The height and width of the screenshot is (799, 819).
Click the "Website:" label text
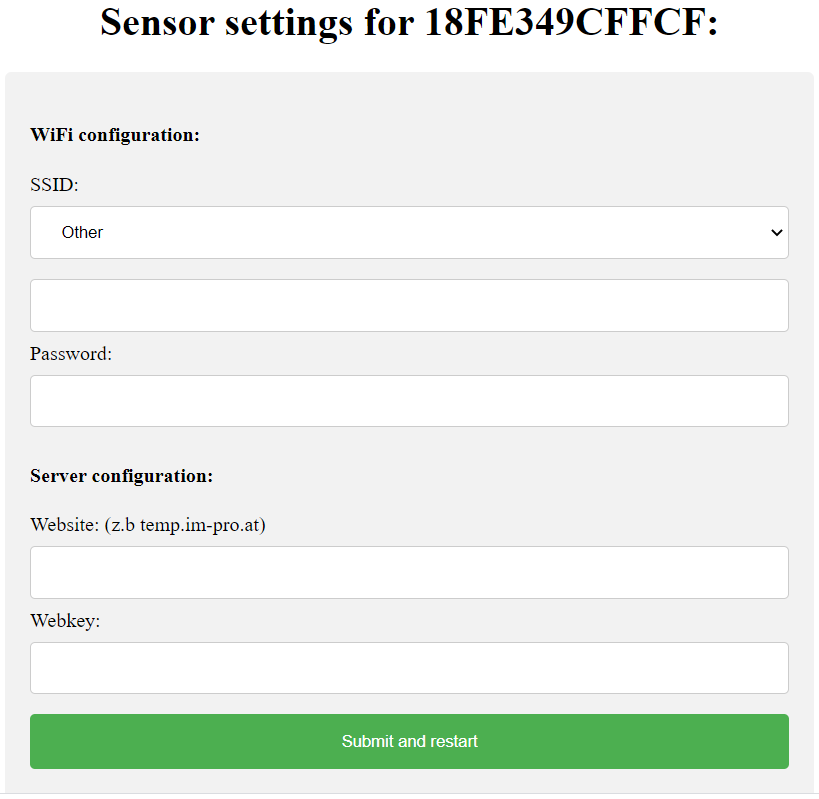pyautogui.click(x=65, y=525)
